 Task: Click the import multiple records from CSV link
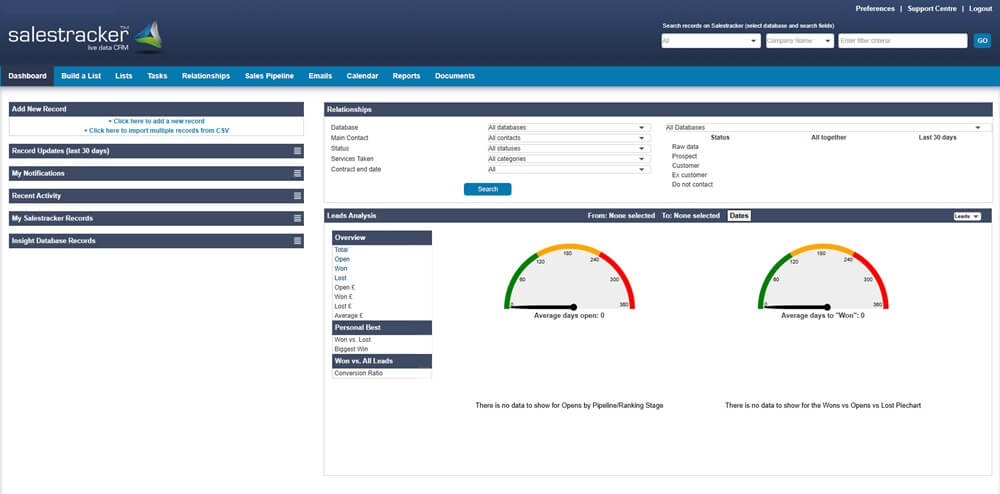[x=156, y=130]
